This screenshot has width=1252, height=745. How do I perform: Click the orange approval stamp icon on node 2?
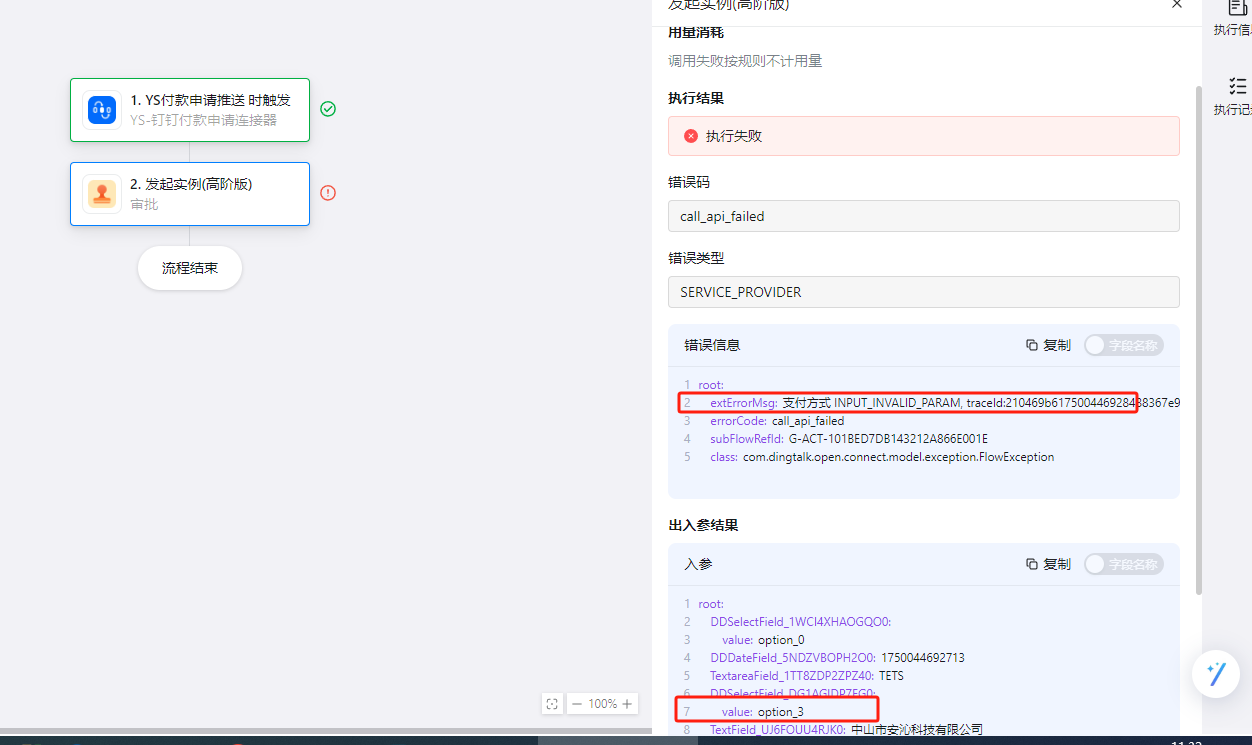click(x=102, y=194)
